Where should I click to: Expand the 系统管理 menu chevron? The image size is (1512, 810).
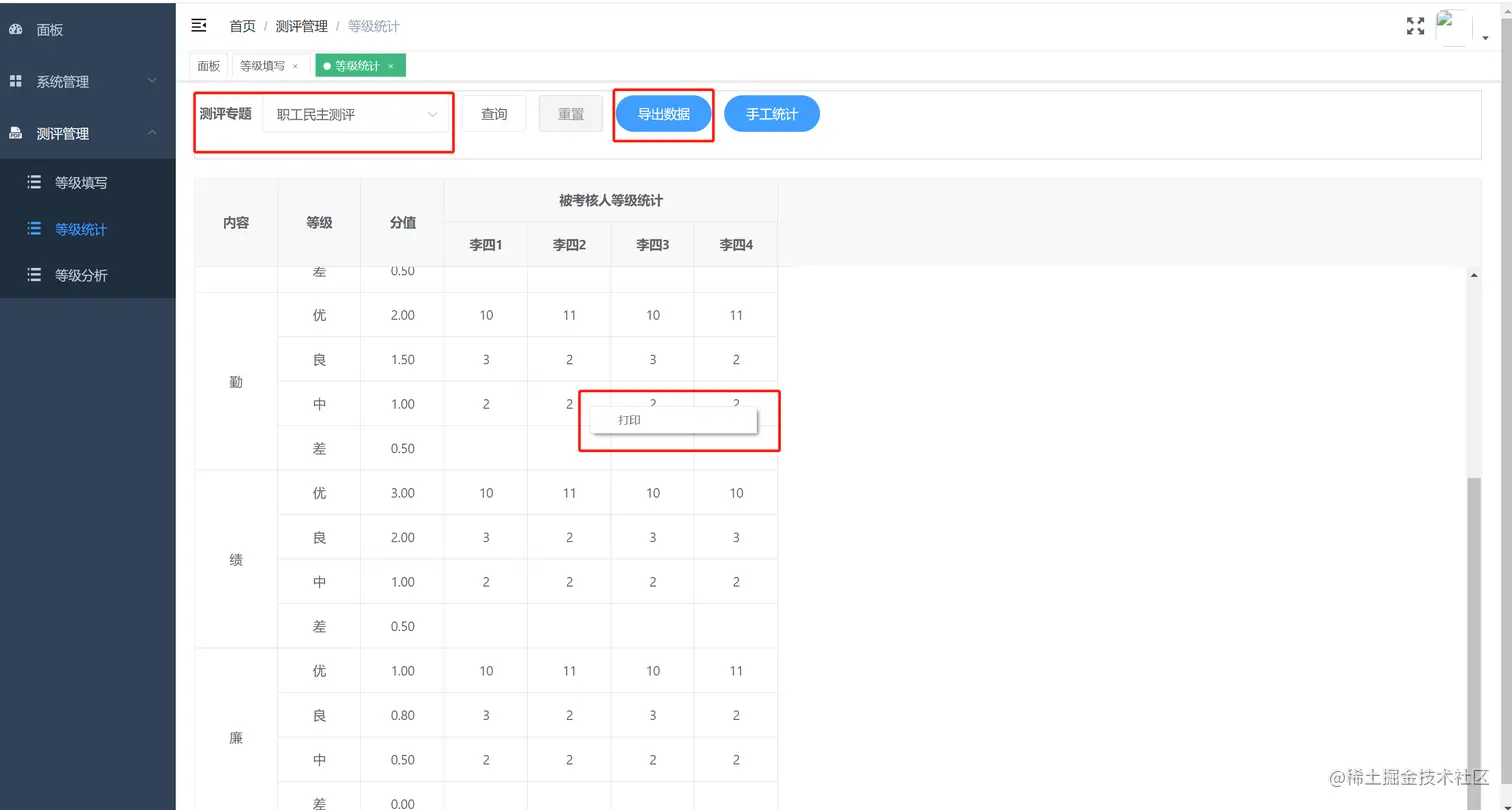151,80
